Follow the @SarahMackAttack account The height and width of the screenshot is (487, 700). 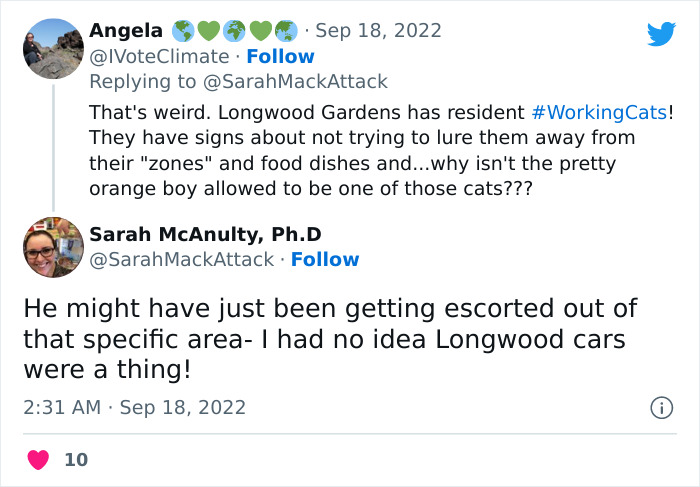325,259
